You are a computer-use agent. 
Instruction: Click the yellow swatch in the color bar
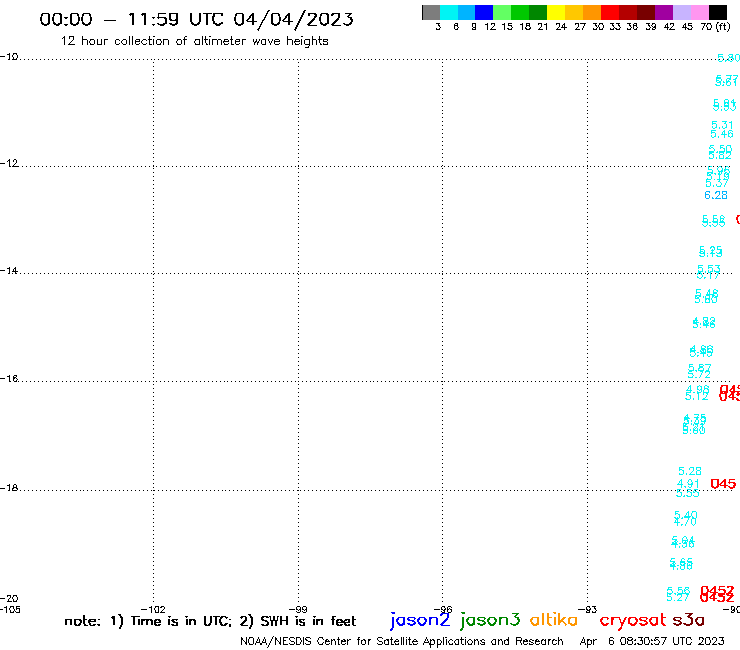(556, 12)
